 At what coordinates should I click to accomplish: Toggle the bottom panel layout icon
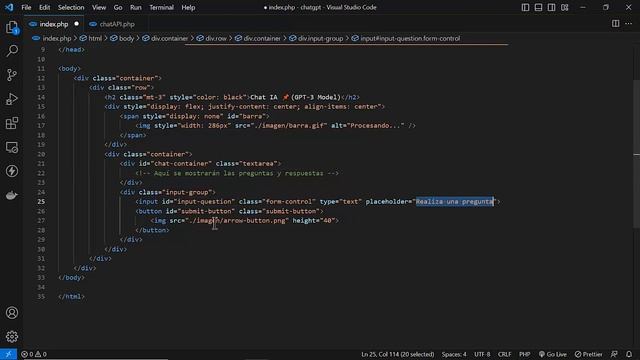tap(538, 7)
